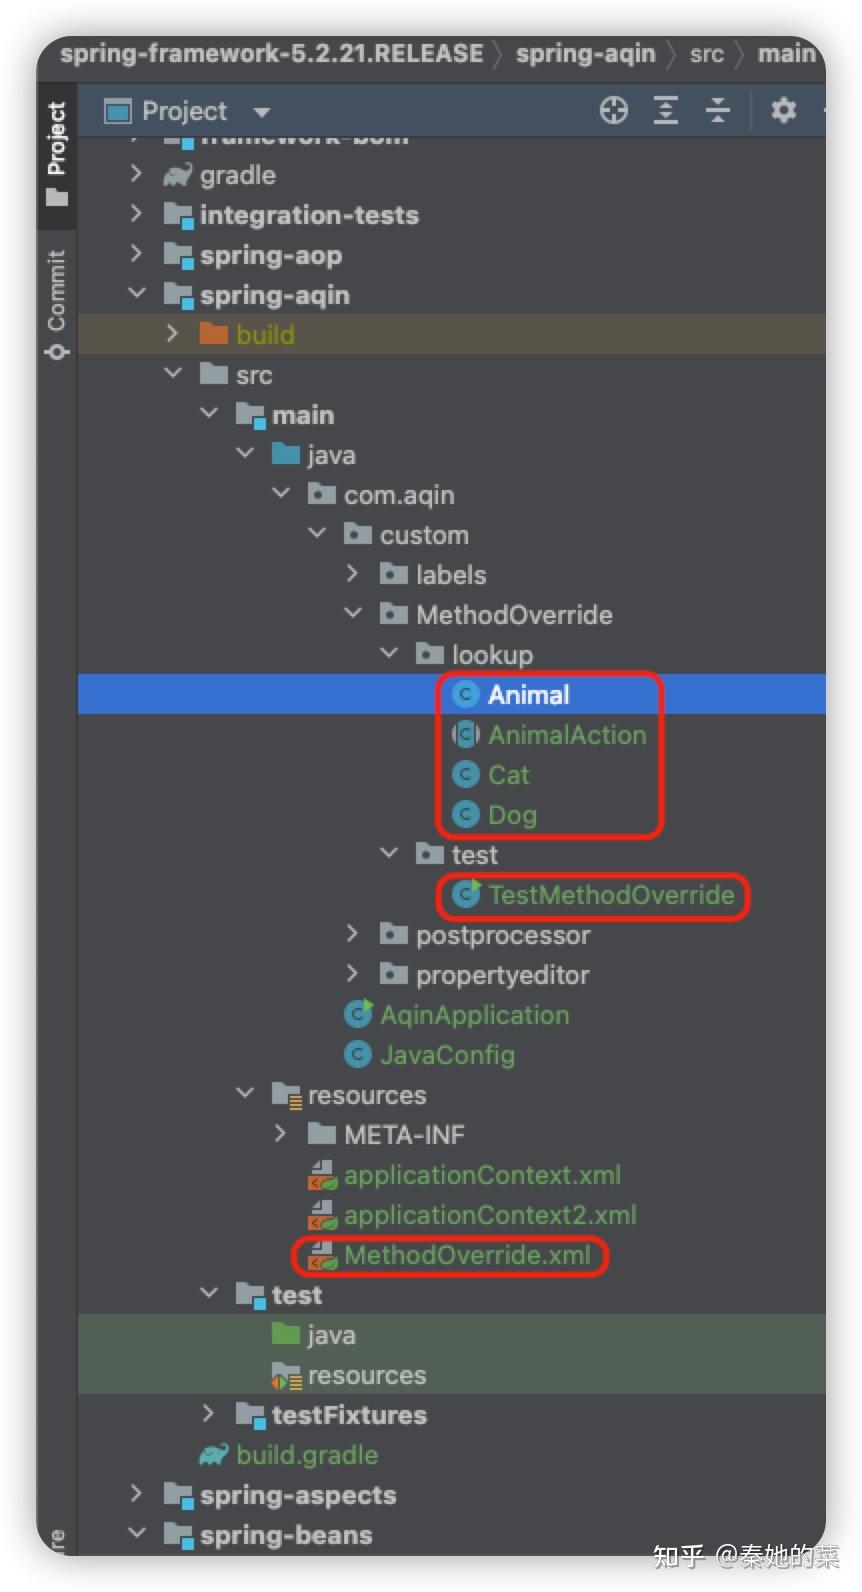The image size is (862, 1592).
Task: Click the AnimalAction abstract class icon
Action: tap(465, 735)
